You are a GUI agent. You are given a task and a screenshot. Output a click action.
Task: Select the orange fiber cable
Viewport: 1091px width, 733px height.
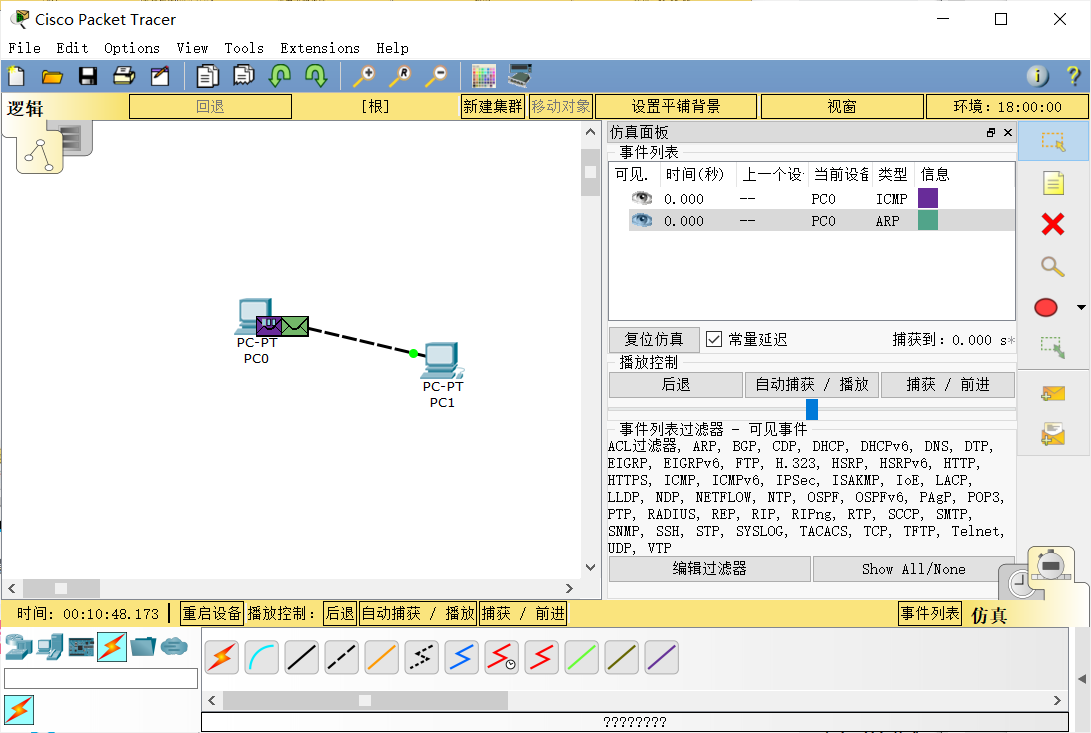click(x=382, y=657)
